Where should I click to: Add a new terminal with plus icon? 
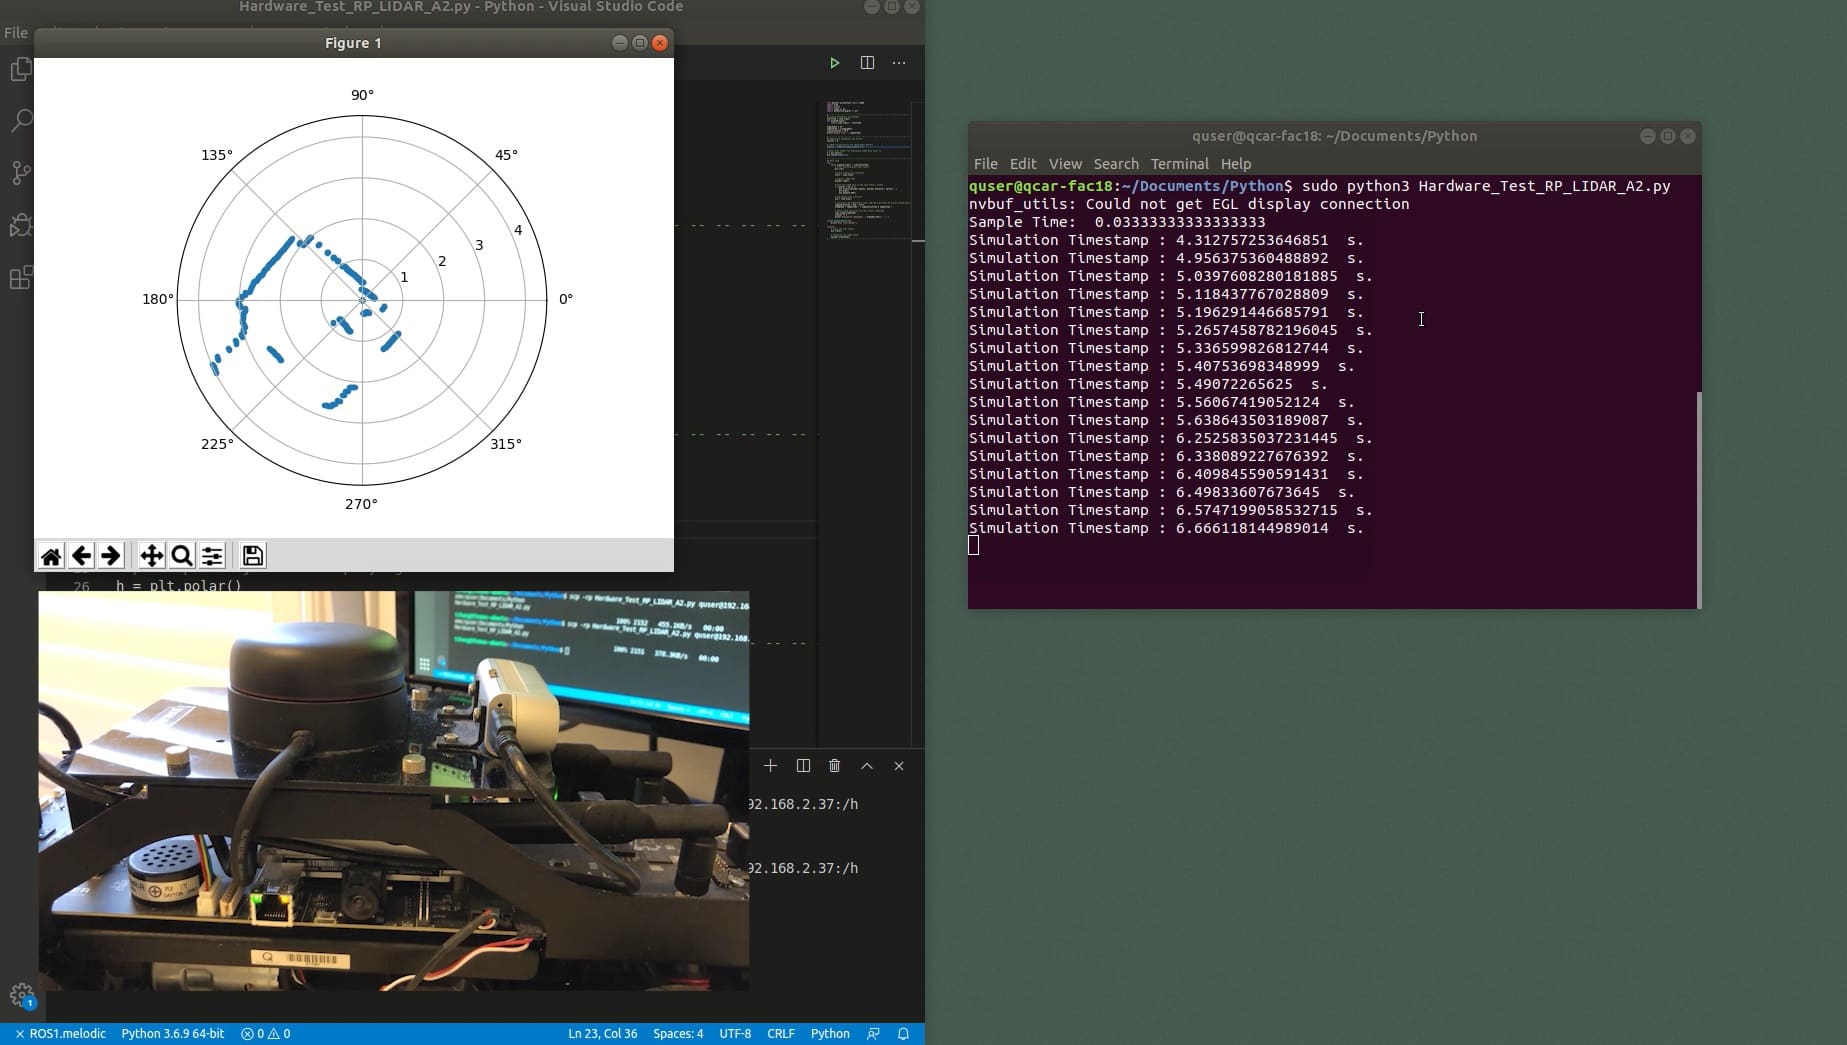[770, 766]
